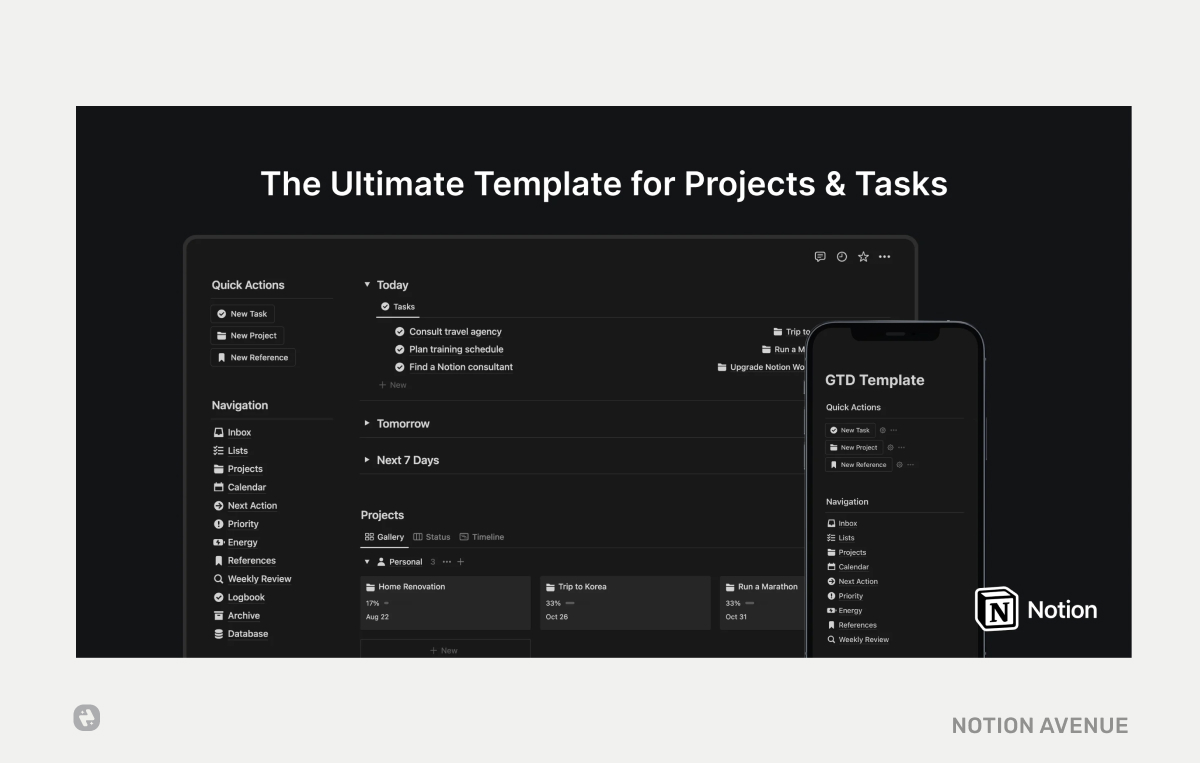Toggle completion on Plan training schedule
This screenshot has height=763, width=1200.
coord(399,349)
